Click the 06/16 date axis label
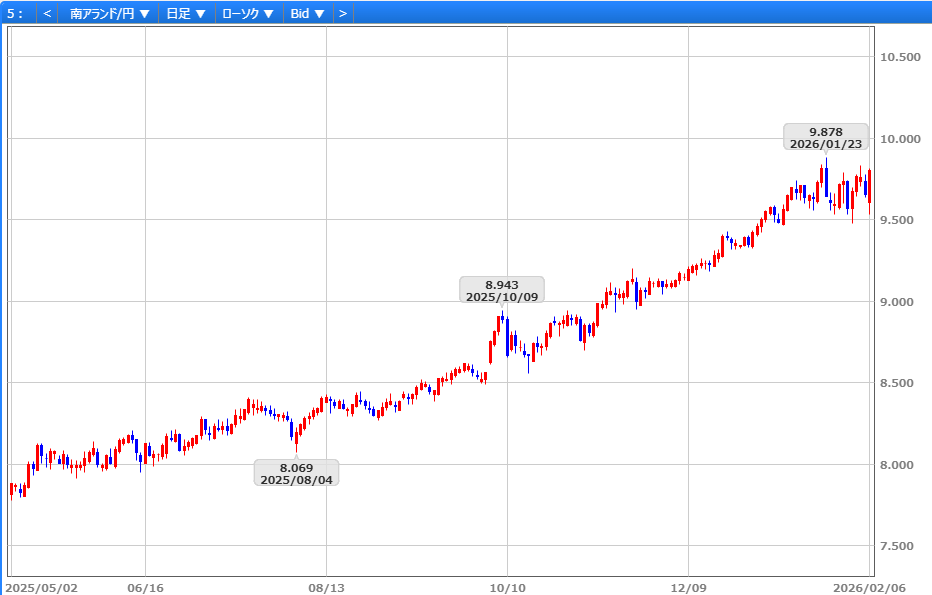Viewport: 932px width, 595px height. pos(145,587)
